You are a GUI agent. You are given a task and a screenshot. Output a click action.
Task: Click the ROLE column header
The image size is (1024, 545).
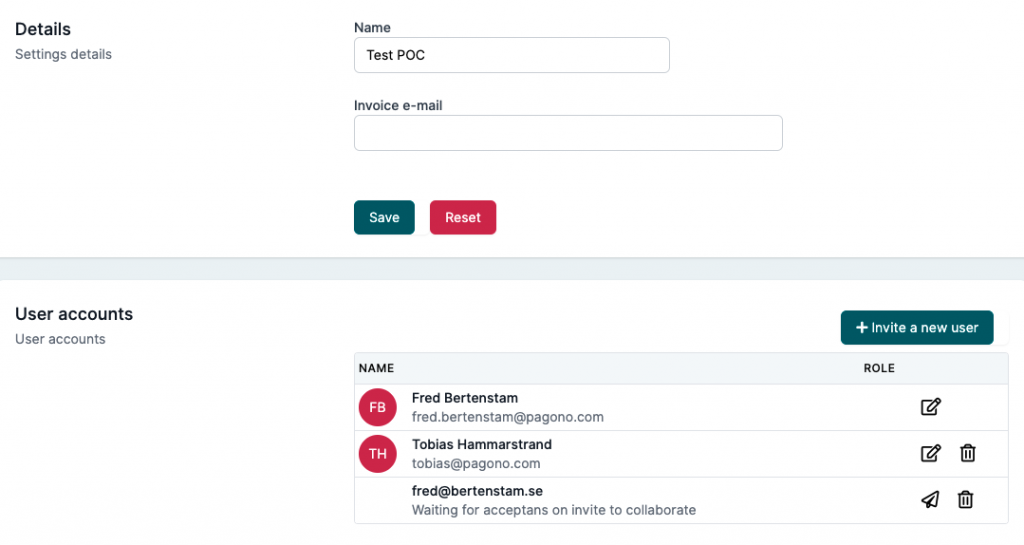pos(879,368)
